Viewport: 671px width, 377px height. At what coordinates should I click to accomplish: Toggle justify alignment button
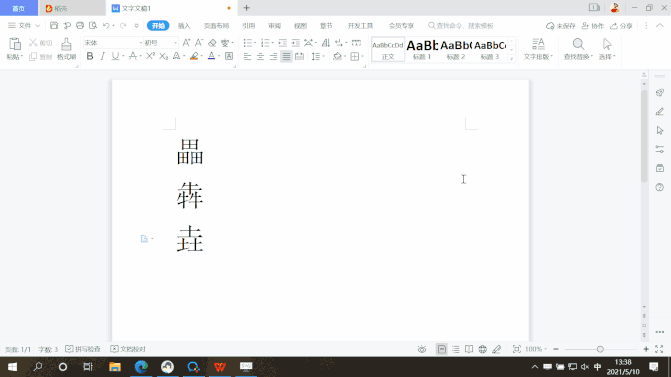[286, 56]
